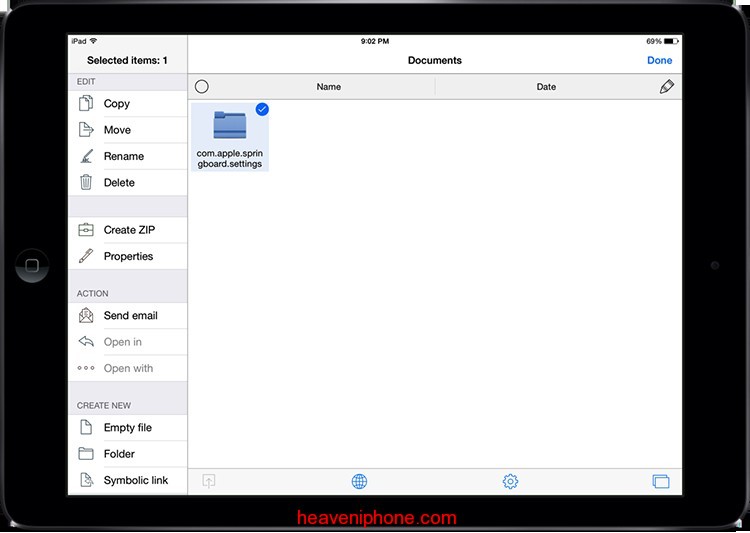The width and height of the screenshot is (750, 533).
Task: Tap the Move file icon
Action: click(87, 130)
